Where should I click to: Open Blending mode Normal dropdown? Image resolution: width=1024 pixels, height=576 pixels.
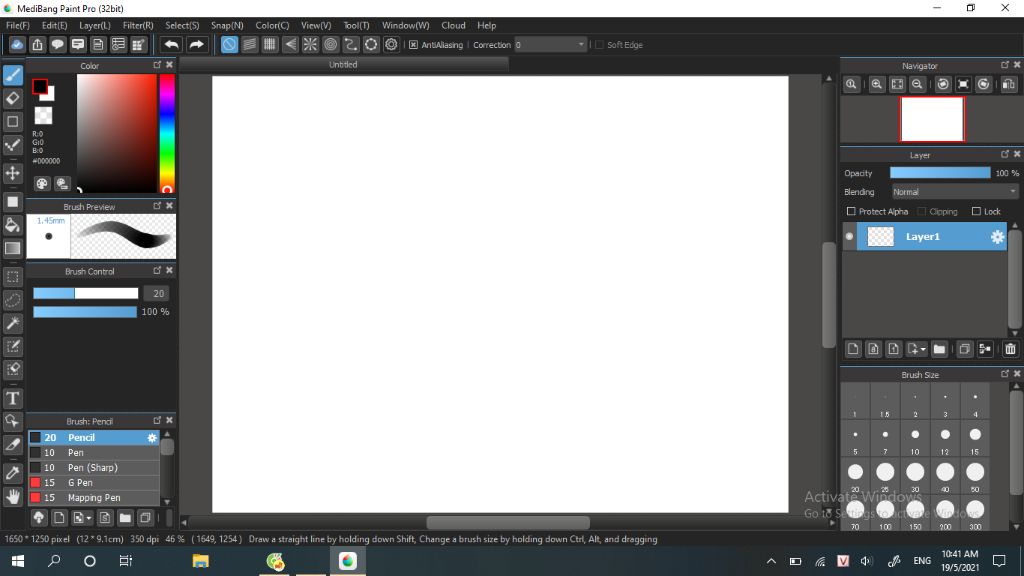tap(955, 192)
